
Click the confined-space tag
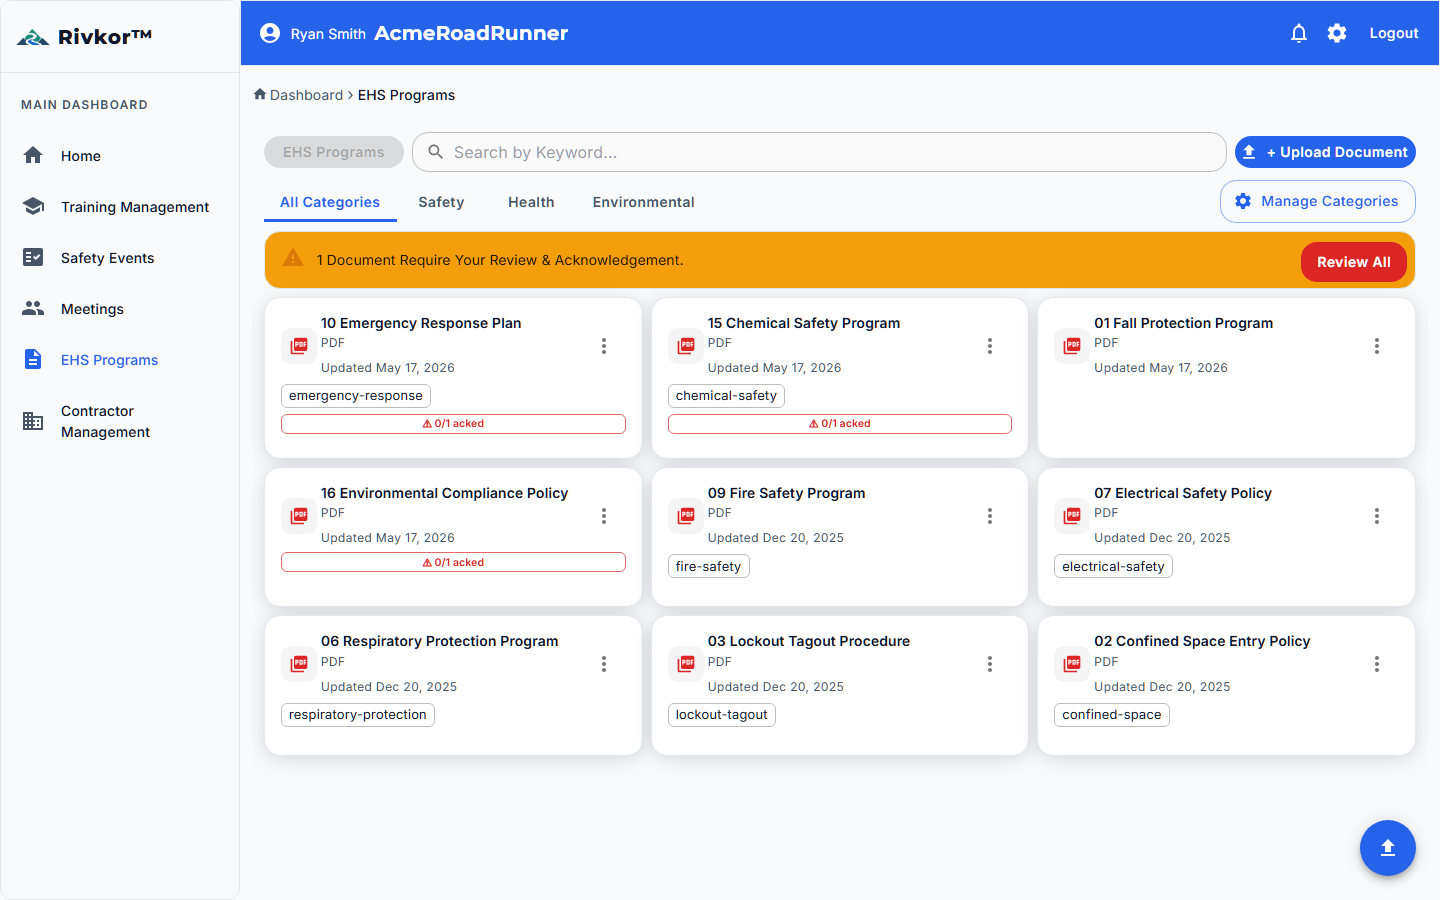(x=1112, y=715)
